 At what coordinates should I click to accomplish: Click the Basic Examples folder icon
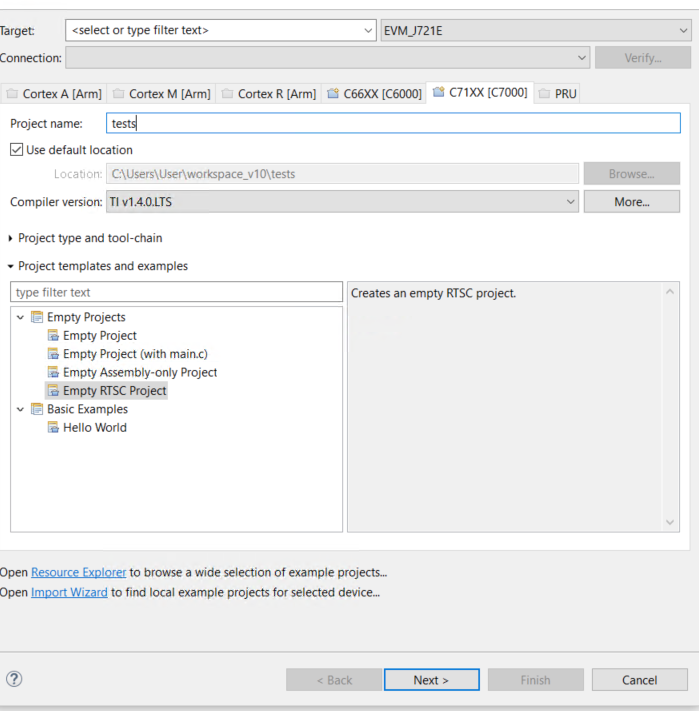pos(37,409)
